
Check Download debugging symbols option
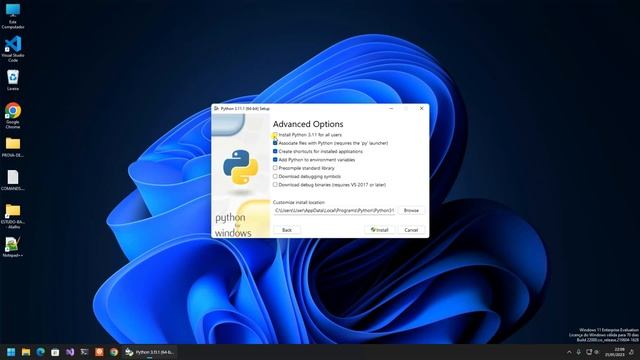click(x=275, y=176)
